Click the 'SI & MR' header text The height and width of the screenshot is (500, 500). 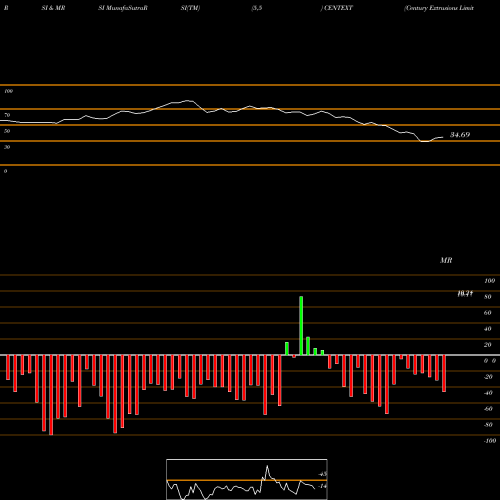53,8
